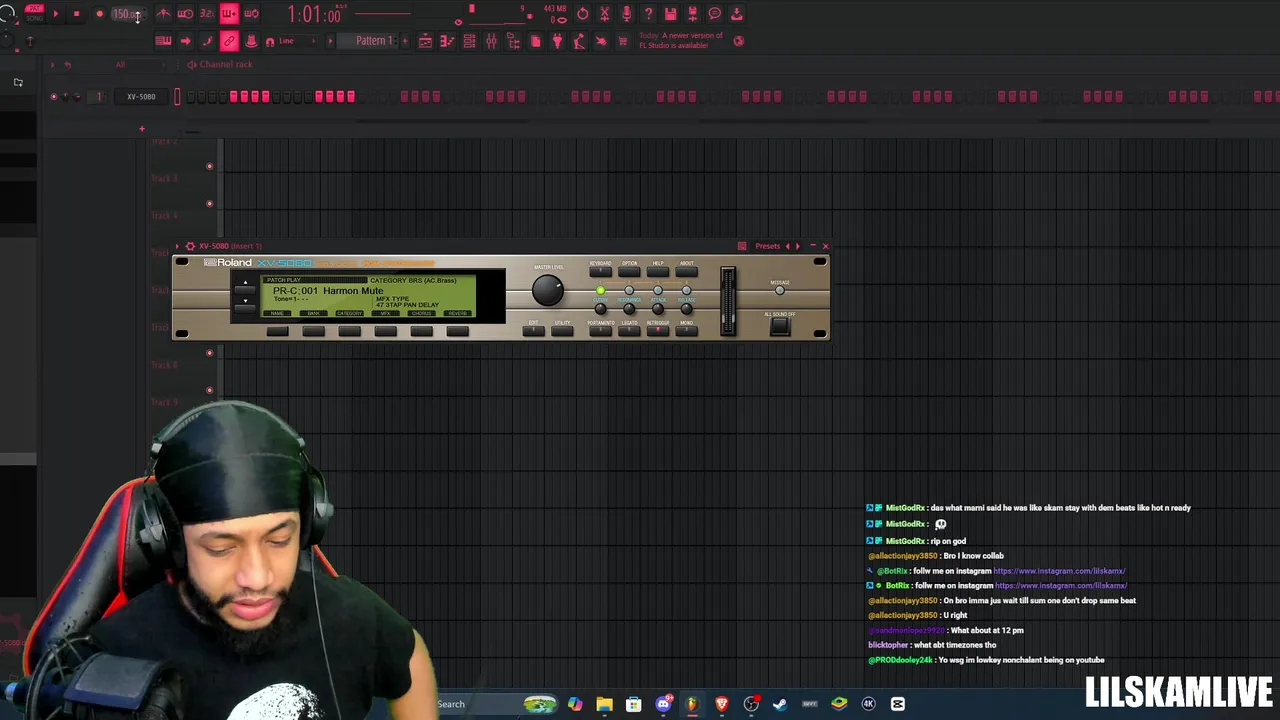Select the XV-5080 channel button
The image size is (1280, 720).
point(141,96)
